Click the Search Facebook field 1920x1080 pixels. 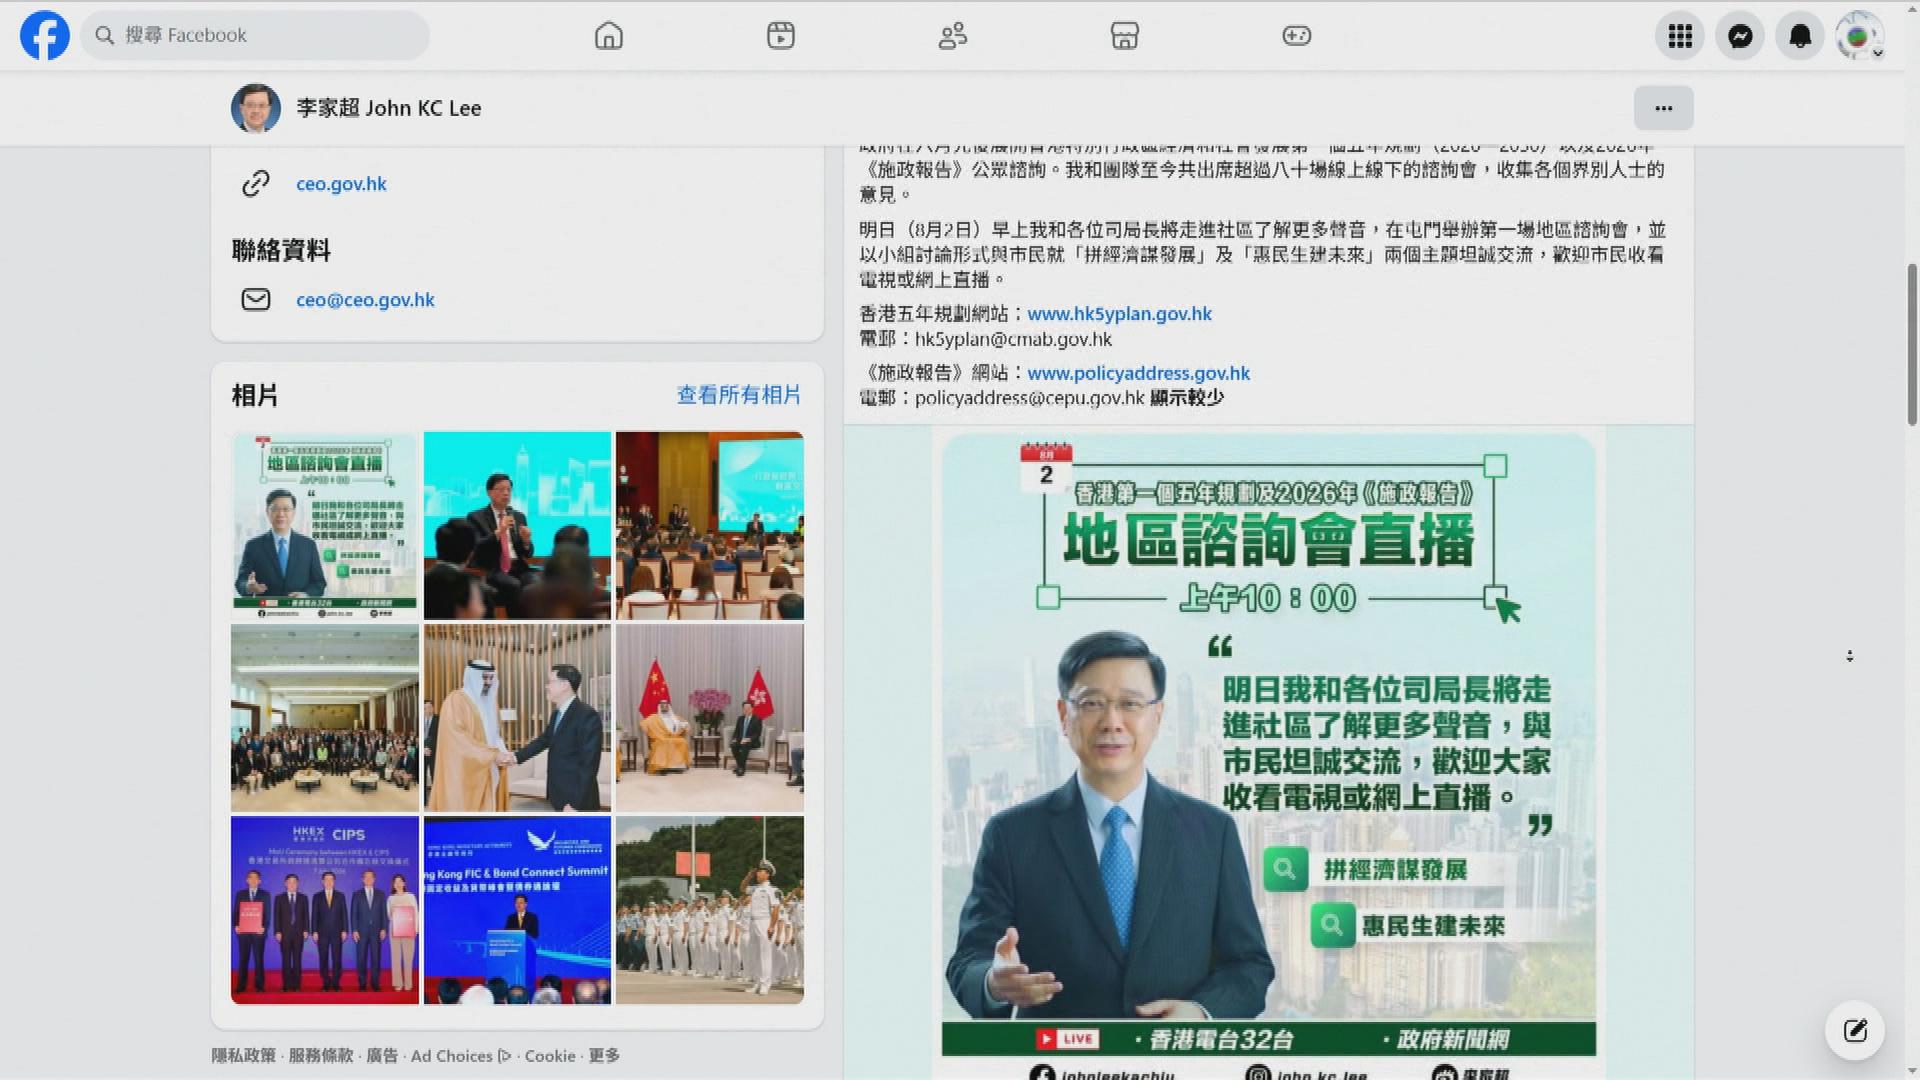pos(255,35)
